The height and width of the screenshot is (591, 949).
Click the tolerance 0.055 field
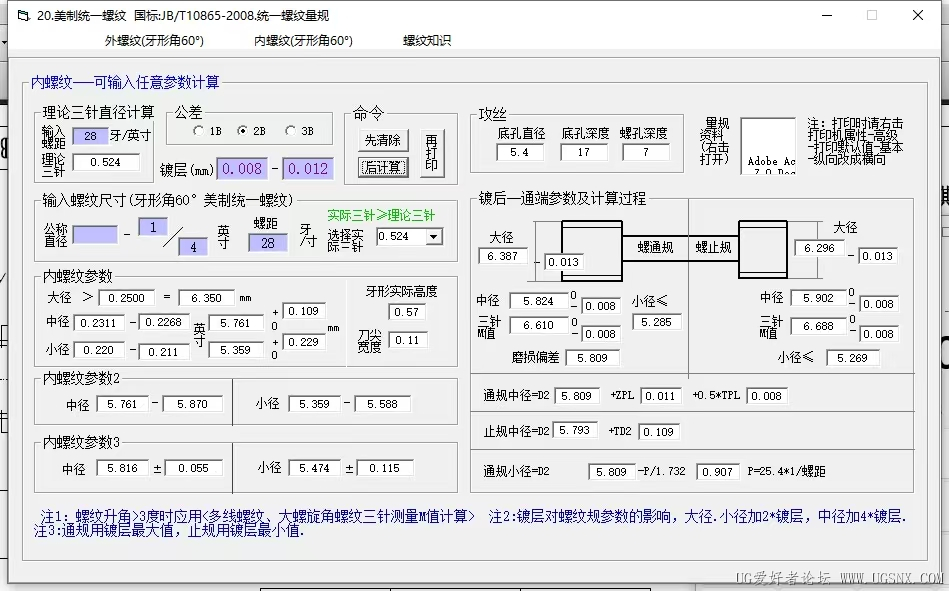(194, 468)
